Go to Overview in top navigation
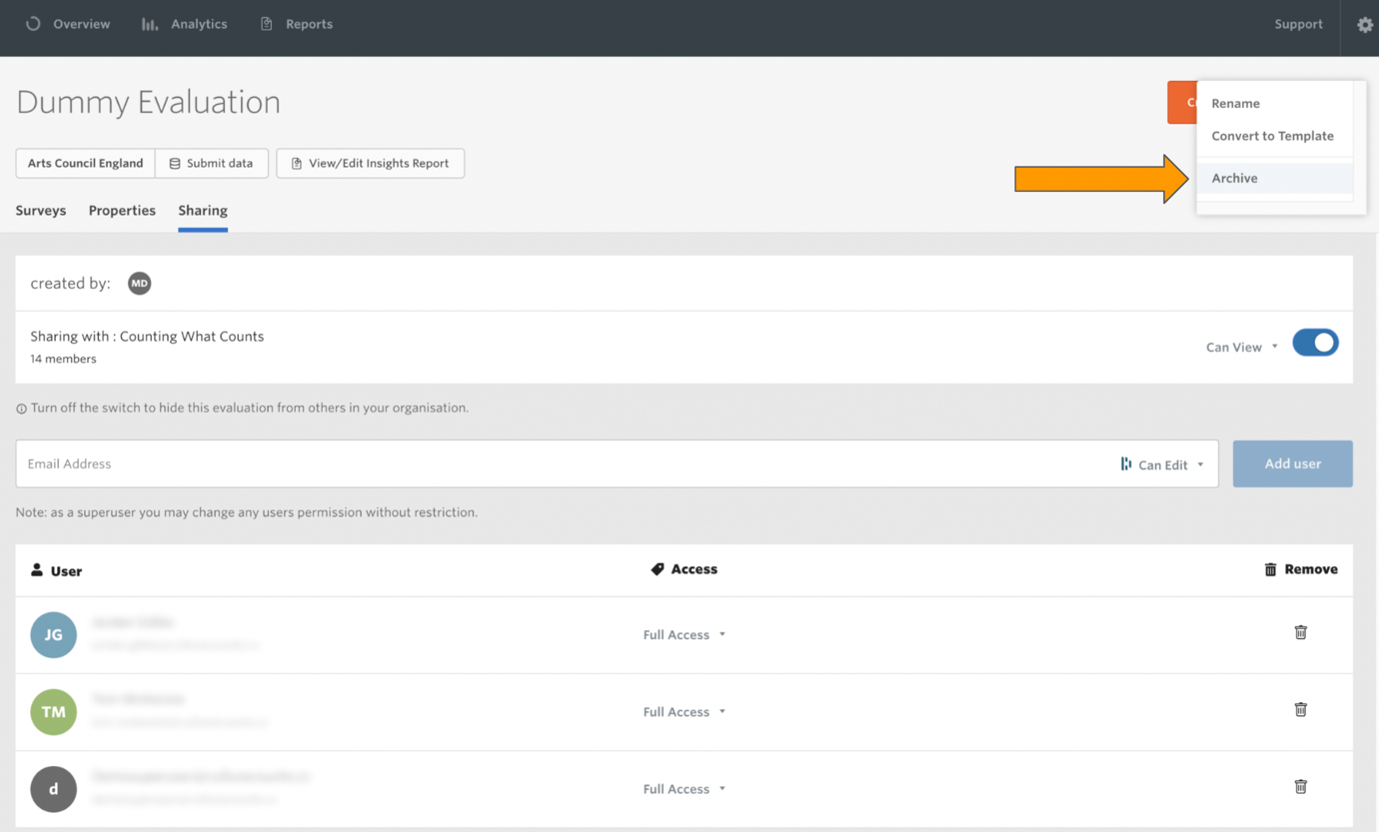 tap(69, 25)
